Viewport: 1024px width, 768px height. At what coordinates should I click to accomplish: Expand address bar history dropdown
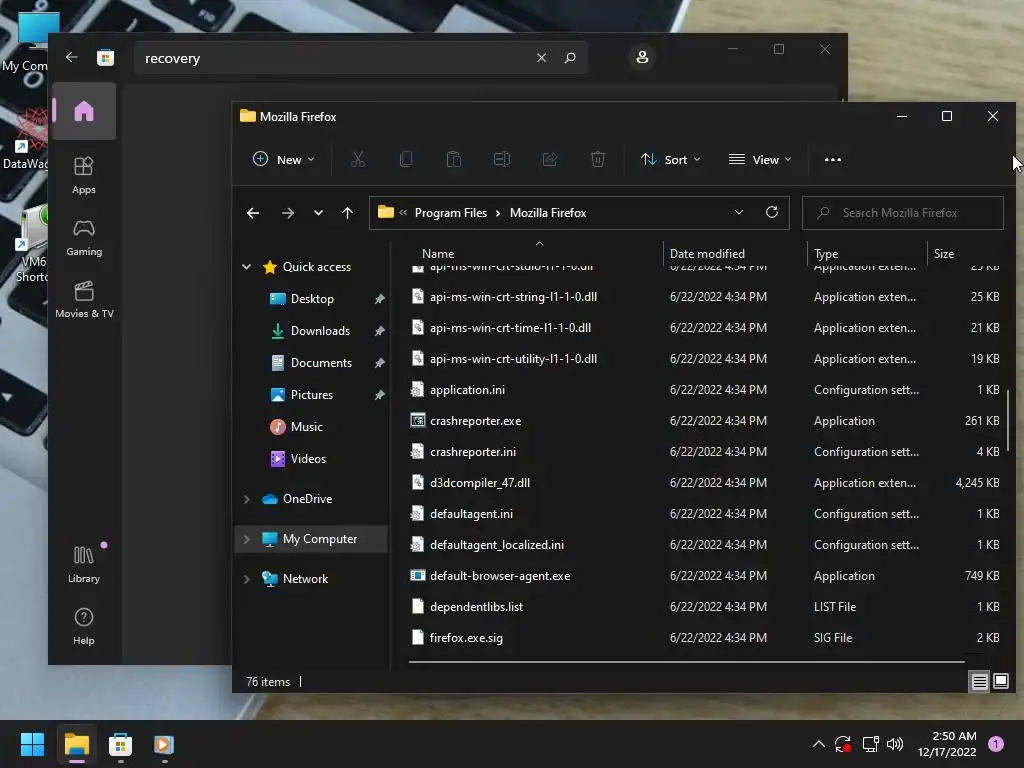739,213
